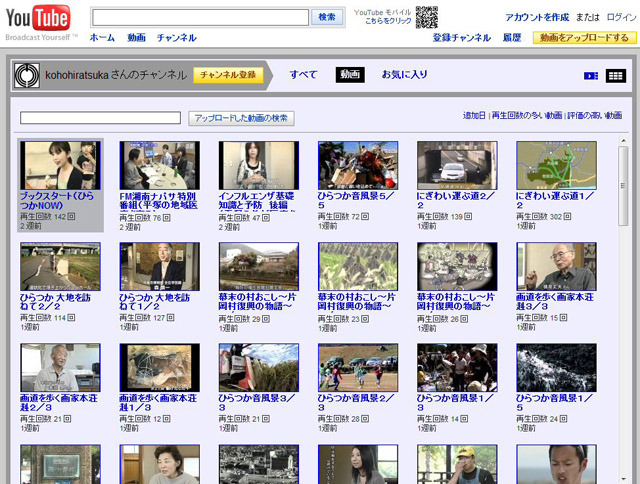Focus the main YouTube search field

click(x=200, y=18)
